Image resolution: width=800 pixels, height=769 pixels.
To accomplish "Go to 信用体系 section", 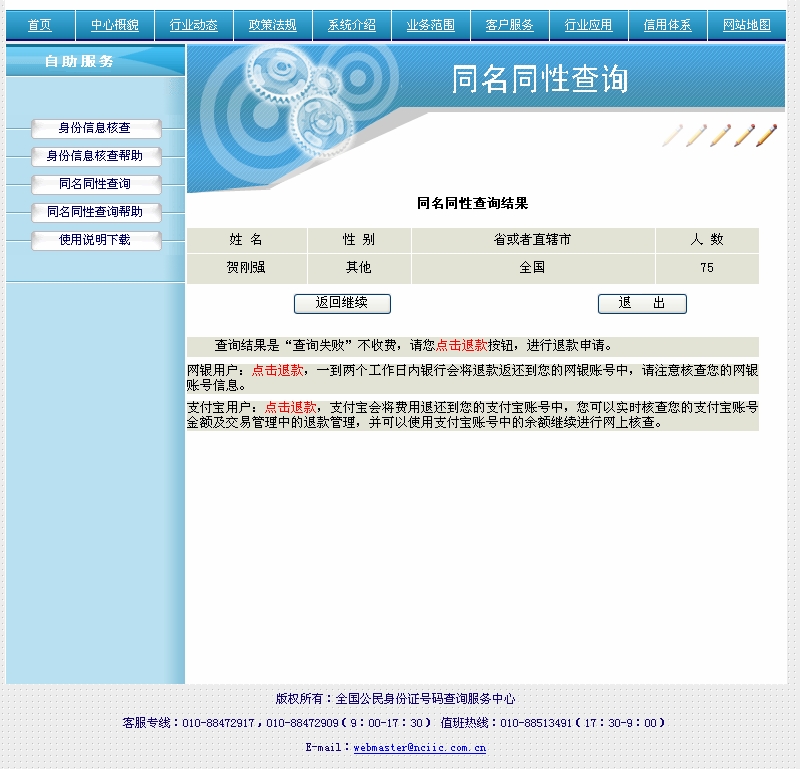I will point(667,24).
